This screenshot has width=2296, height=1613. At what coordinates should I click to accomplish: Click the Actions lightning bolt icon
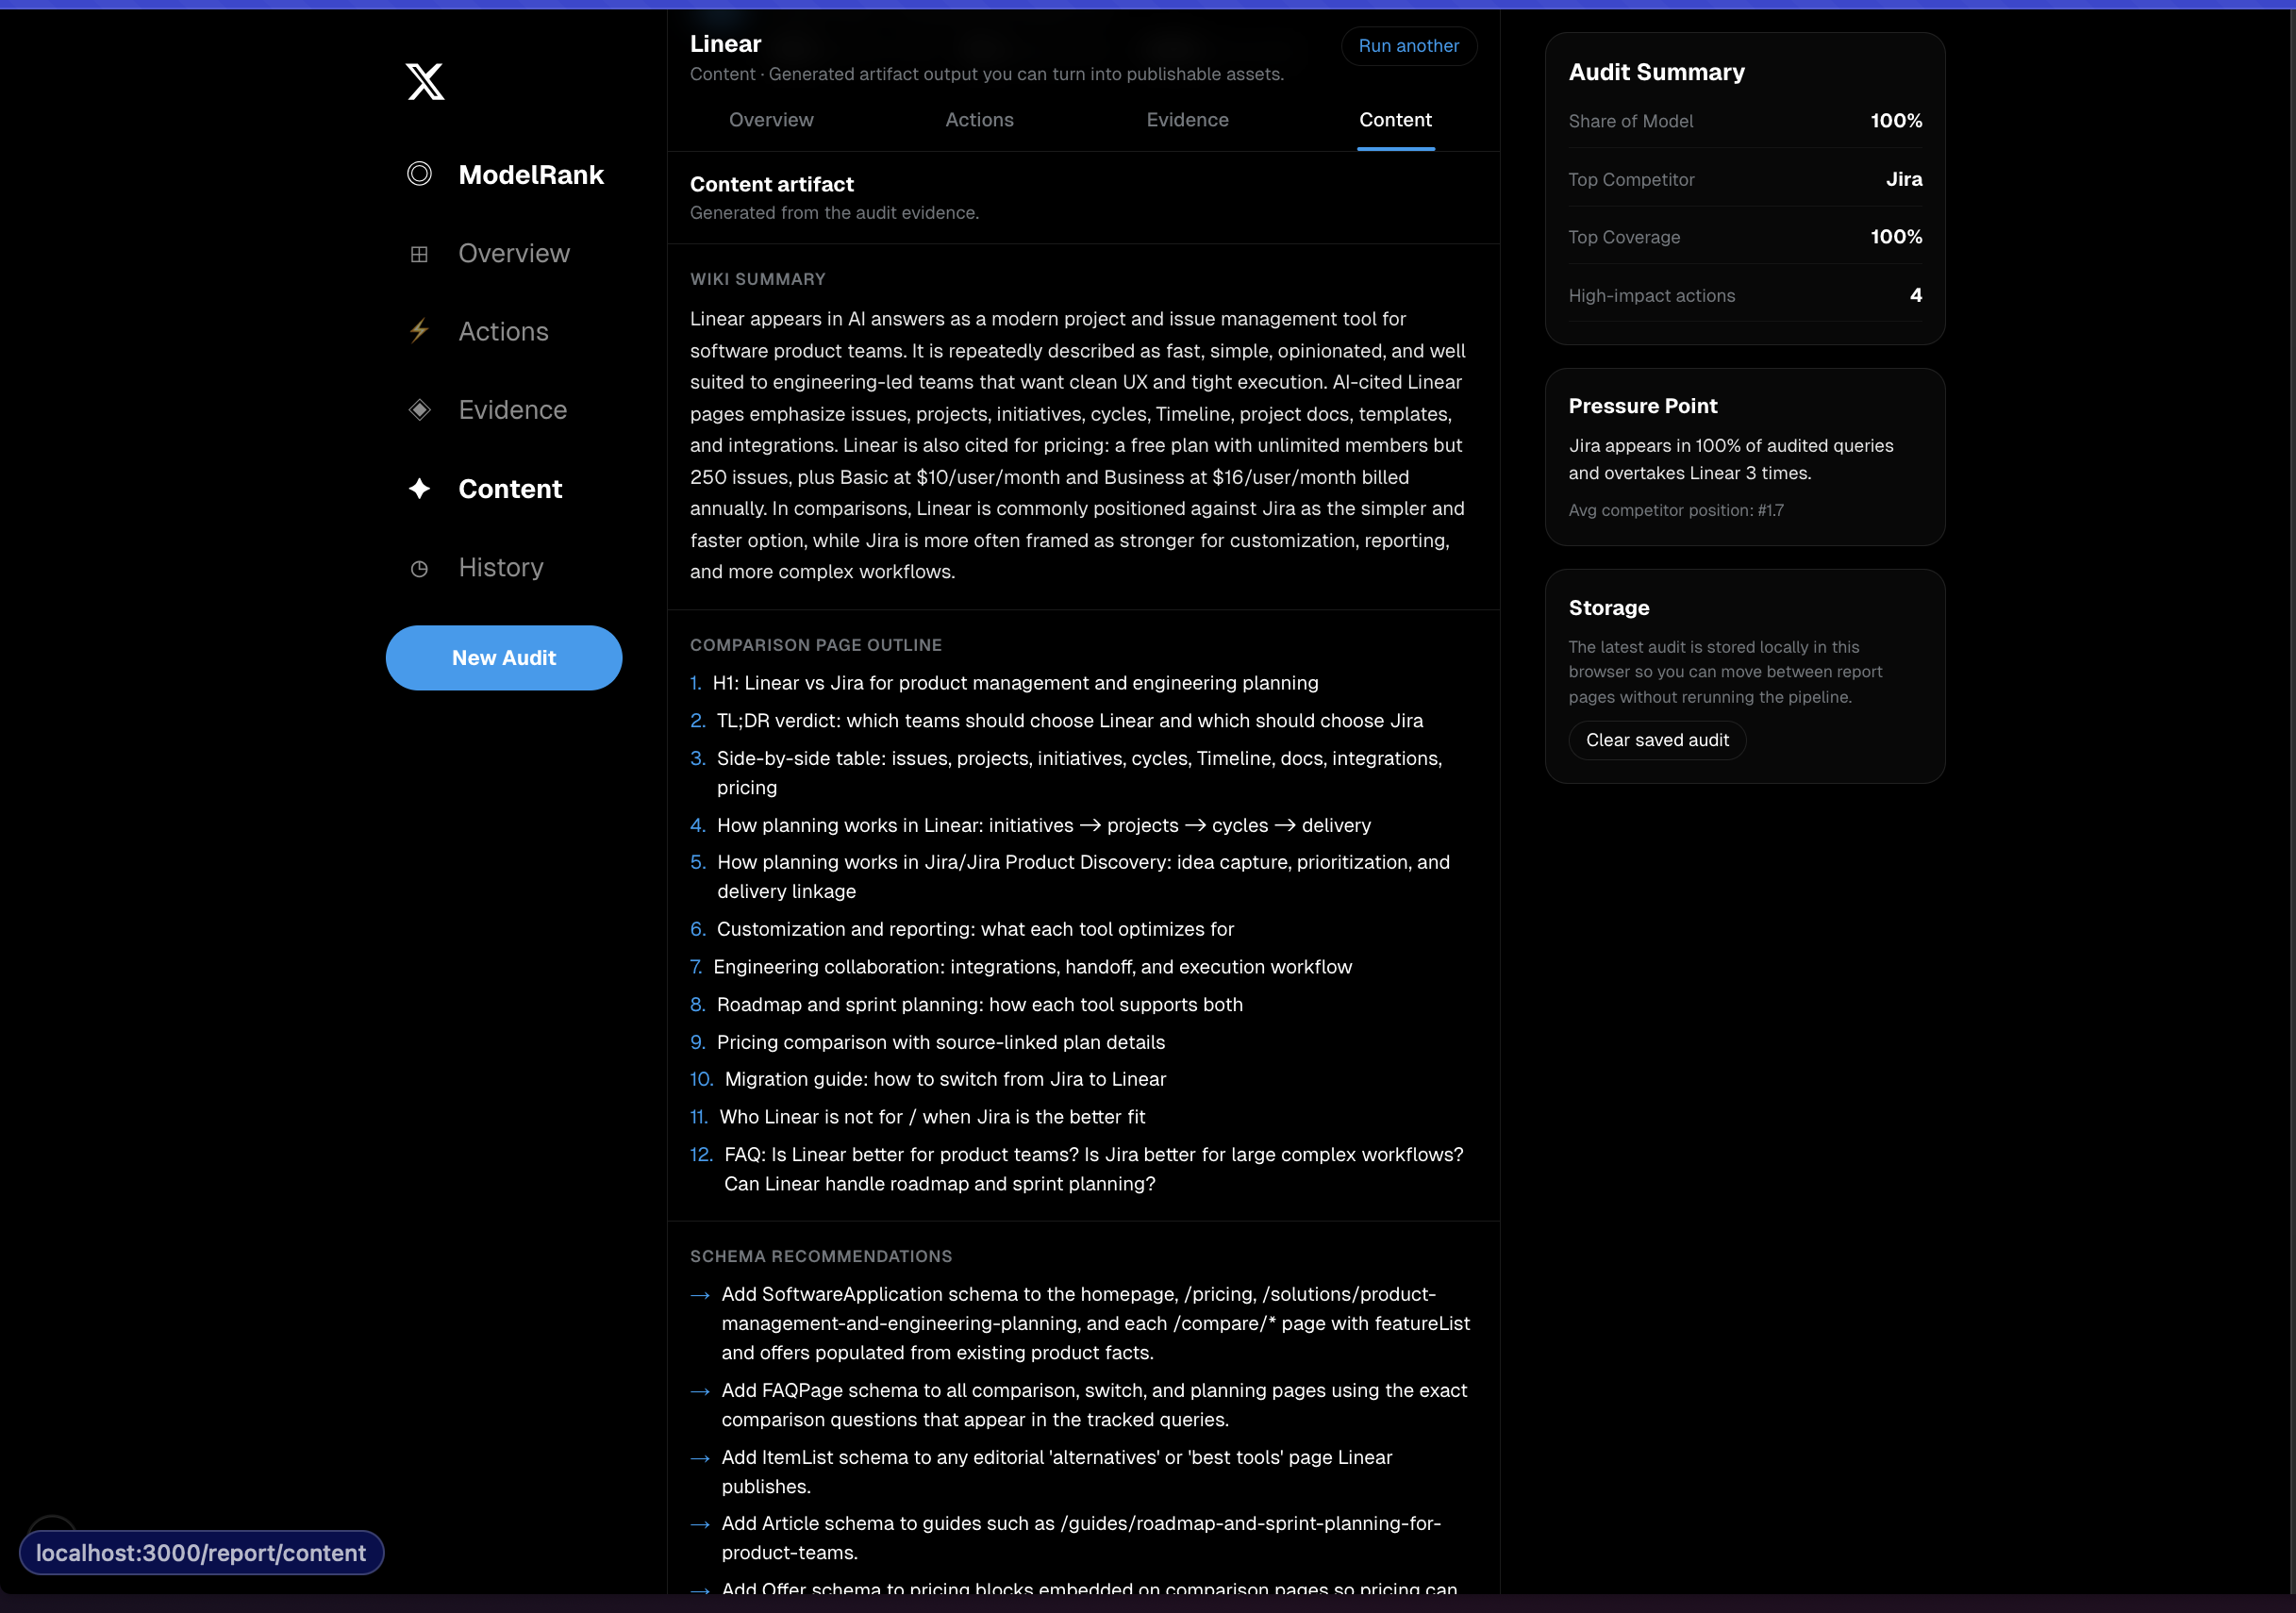click(x=419, y=331)
